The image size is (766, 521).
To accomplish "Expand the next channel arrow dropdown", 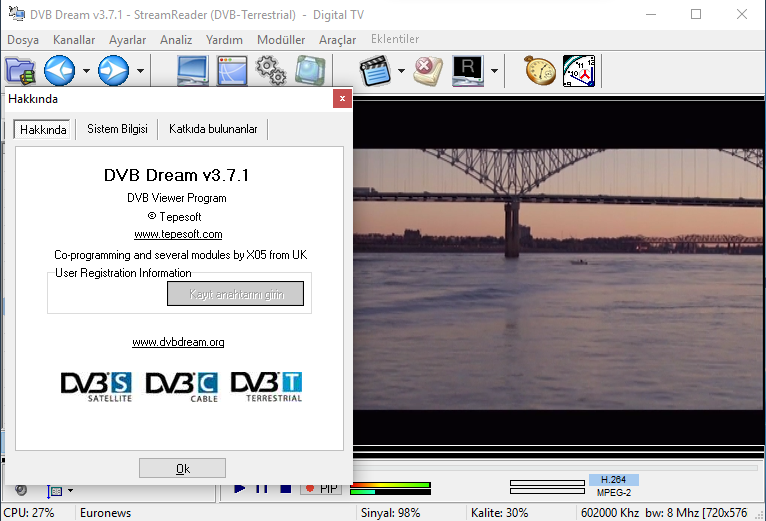I will click(141, 71).
